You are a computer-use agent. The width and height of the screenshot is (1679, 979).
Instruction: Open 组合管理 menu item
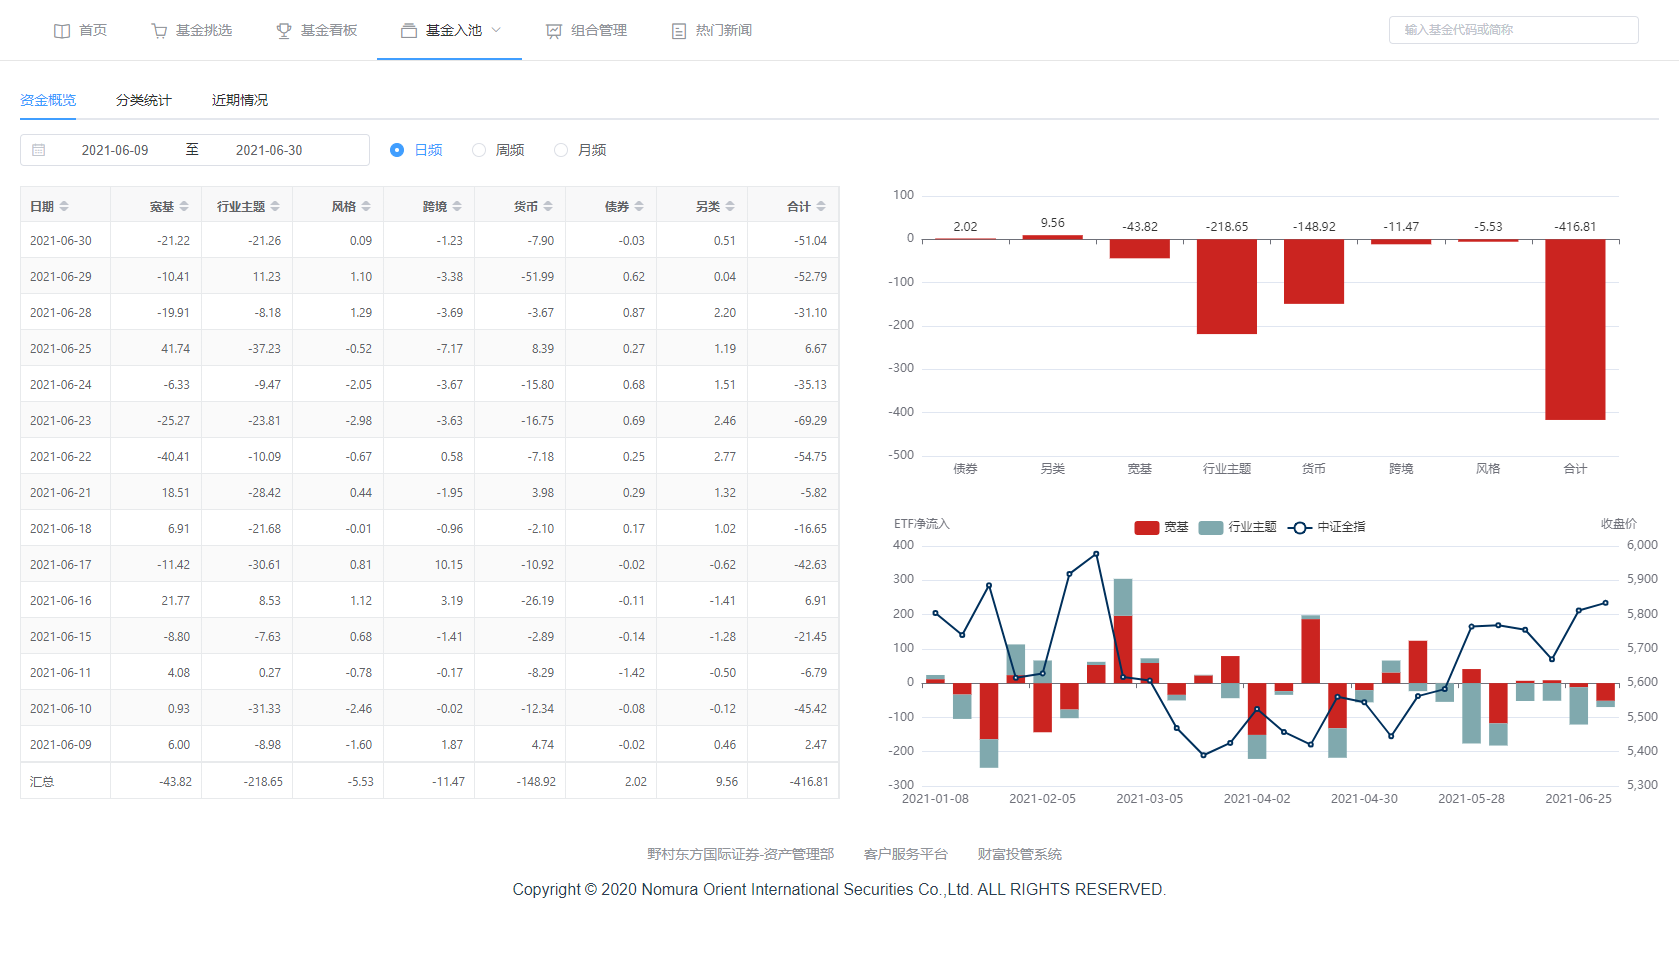pos(586,31)
